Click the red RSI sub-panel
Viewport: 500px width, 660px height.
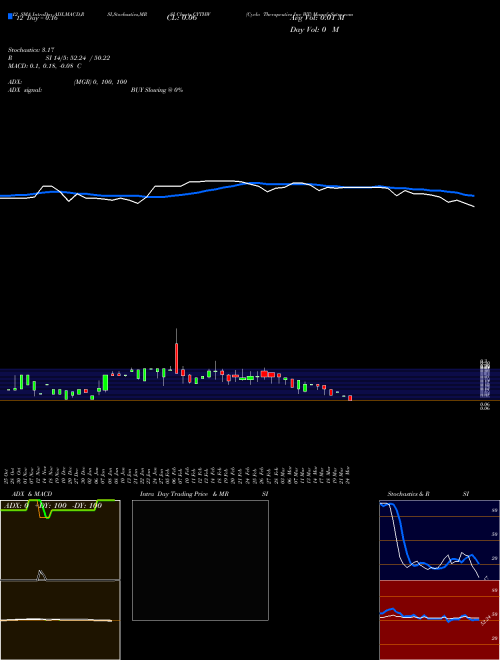coord(439,620)
